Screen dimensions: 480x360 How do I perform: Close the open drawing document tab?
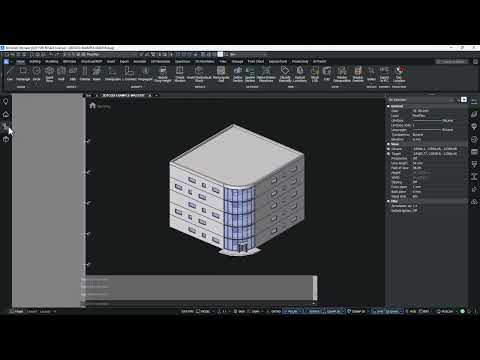[x=150, y=95]
